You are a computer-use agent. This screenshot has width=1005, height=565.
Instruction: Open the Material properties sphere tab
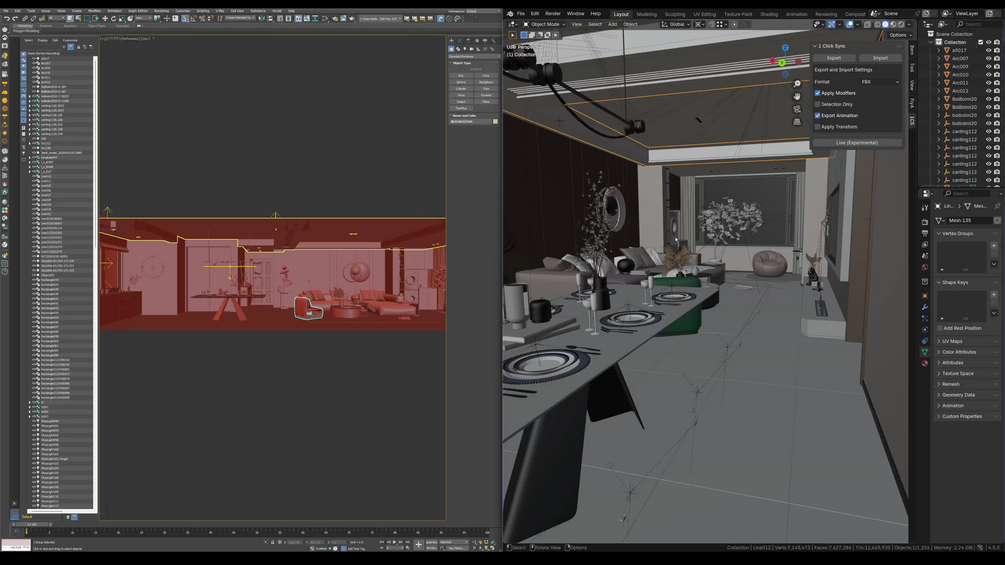[x=924, y=363]
